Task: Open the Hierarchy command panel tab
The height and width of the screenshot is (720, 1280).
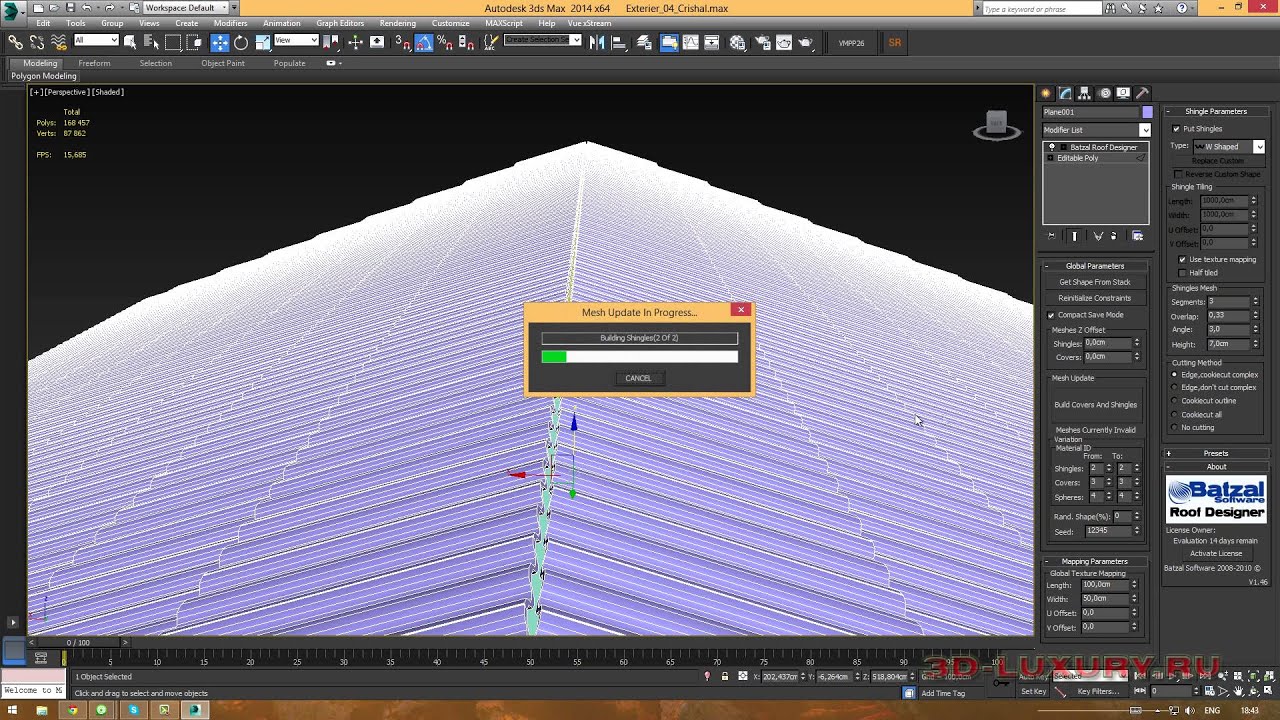Action: tap(1085, 93)
